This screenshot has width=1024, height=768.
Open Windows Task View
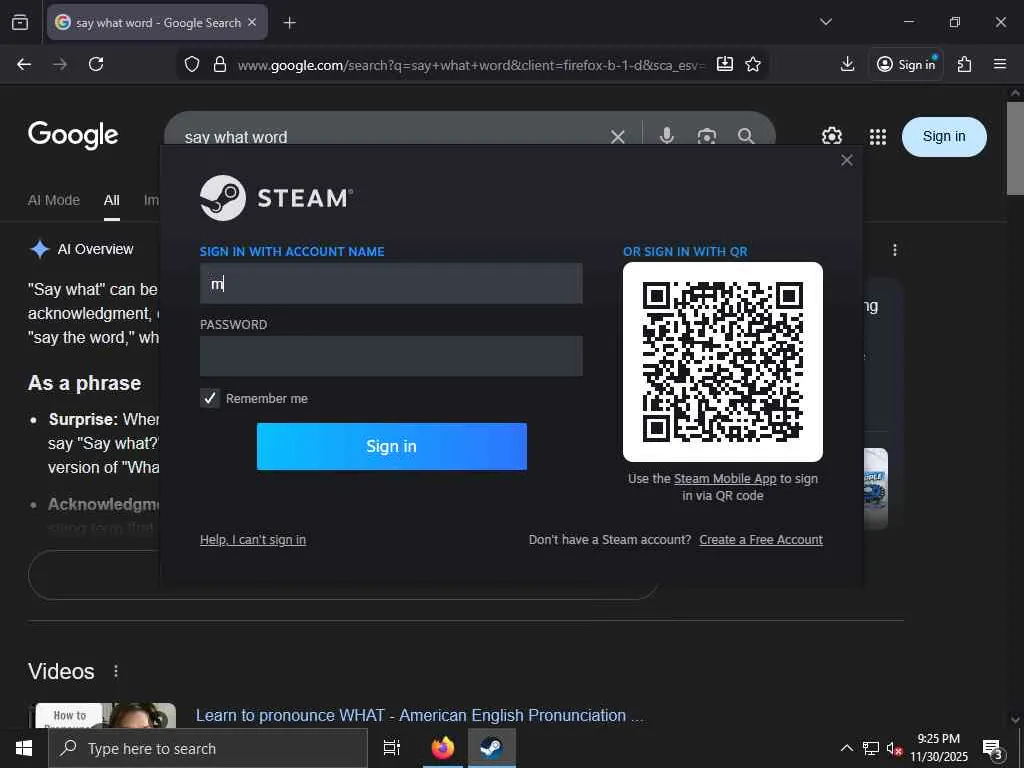tap(391, 748)
